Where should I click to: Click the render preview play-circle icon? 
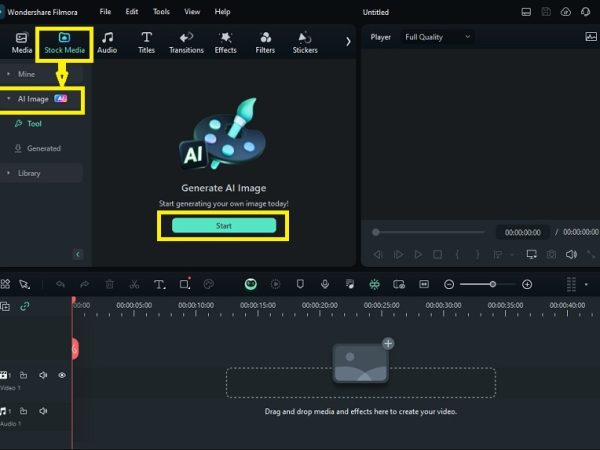(276, 284)
